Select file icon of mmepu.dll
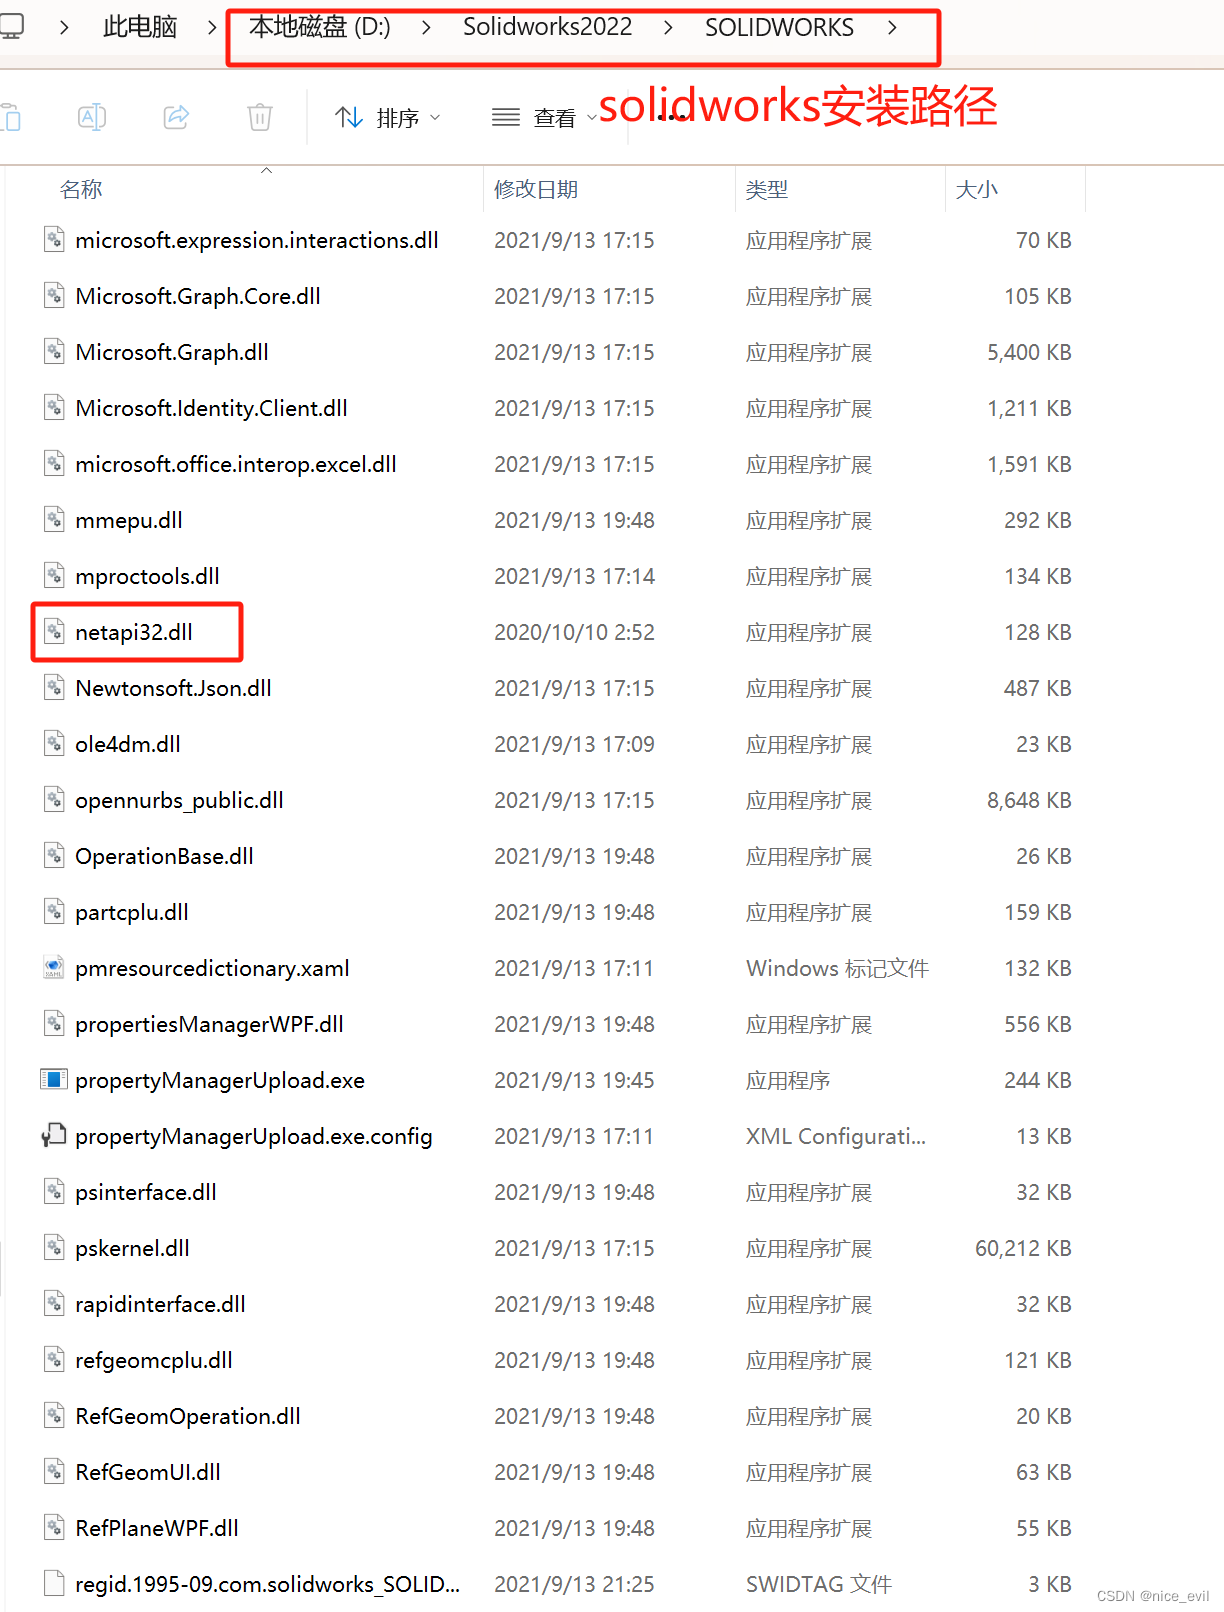 54,520
